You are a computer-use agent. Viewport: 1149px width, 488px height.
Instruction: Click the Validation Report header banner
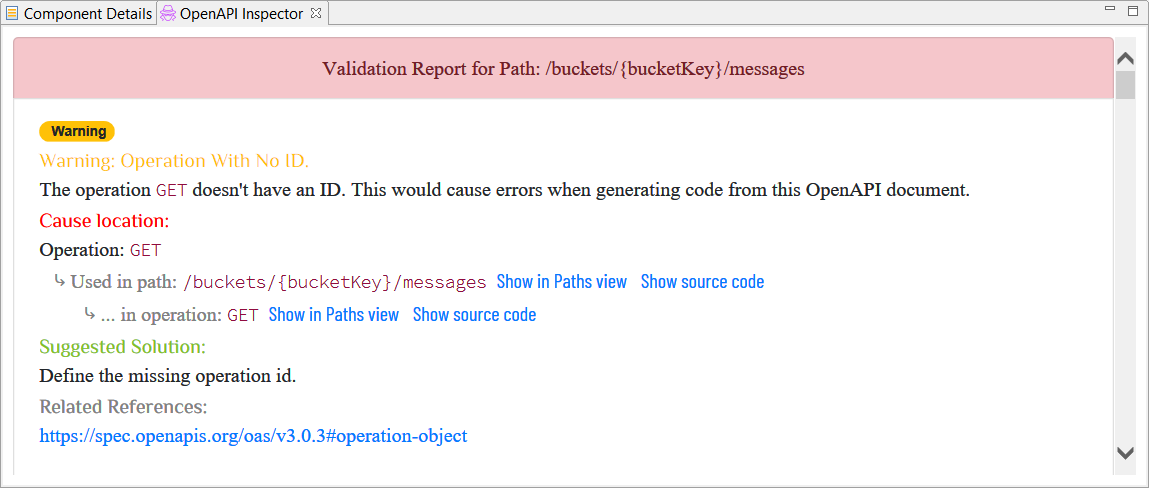tap(563, 68)
